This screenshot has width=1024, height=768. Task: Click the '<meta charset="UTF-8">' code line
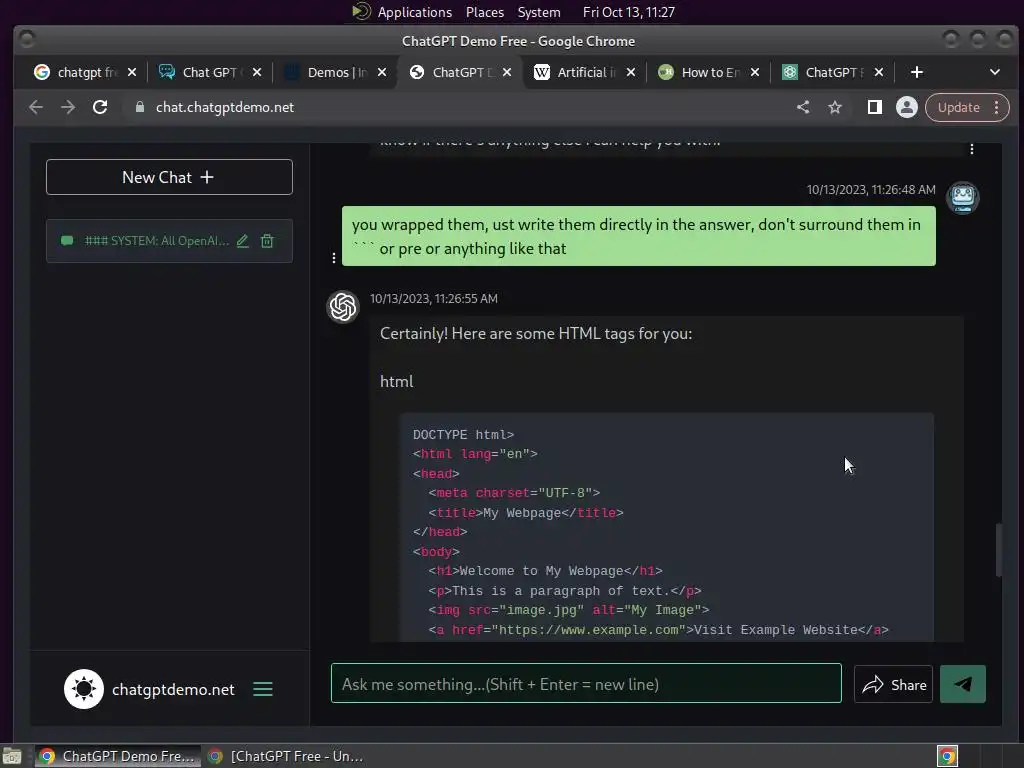coord(514,493)
